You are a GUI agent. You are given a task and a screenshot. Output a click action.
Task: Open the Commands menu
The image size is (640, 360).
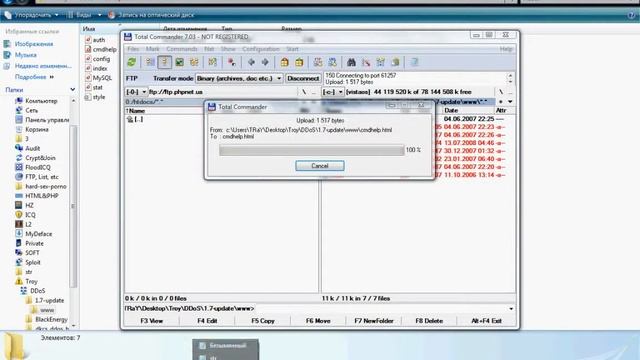pyautogui.click(x=182, y=49)
